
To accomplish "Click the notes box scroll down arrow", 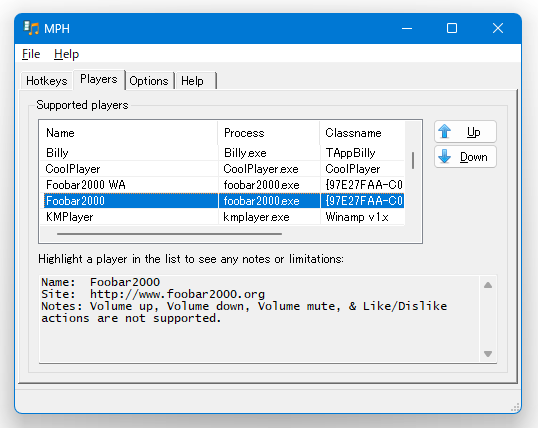I will pos(488,354).
